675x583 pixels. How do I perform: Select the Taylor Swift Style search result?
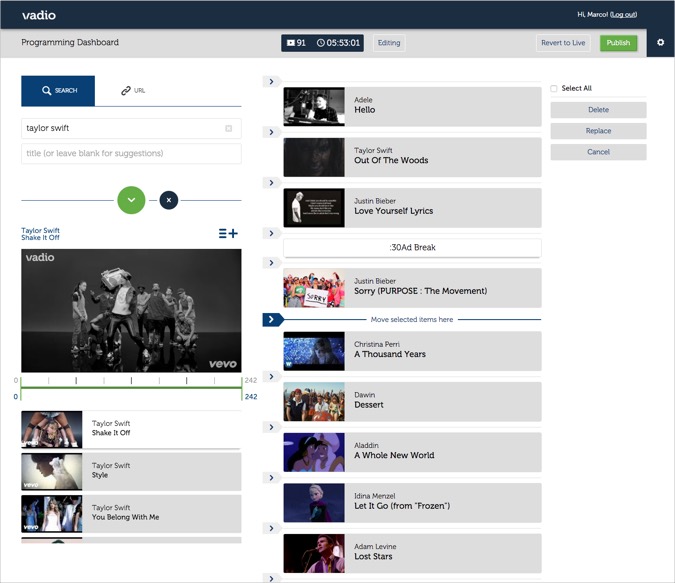[x=131, y=471]
